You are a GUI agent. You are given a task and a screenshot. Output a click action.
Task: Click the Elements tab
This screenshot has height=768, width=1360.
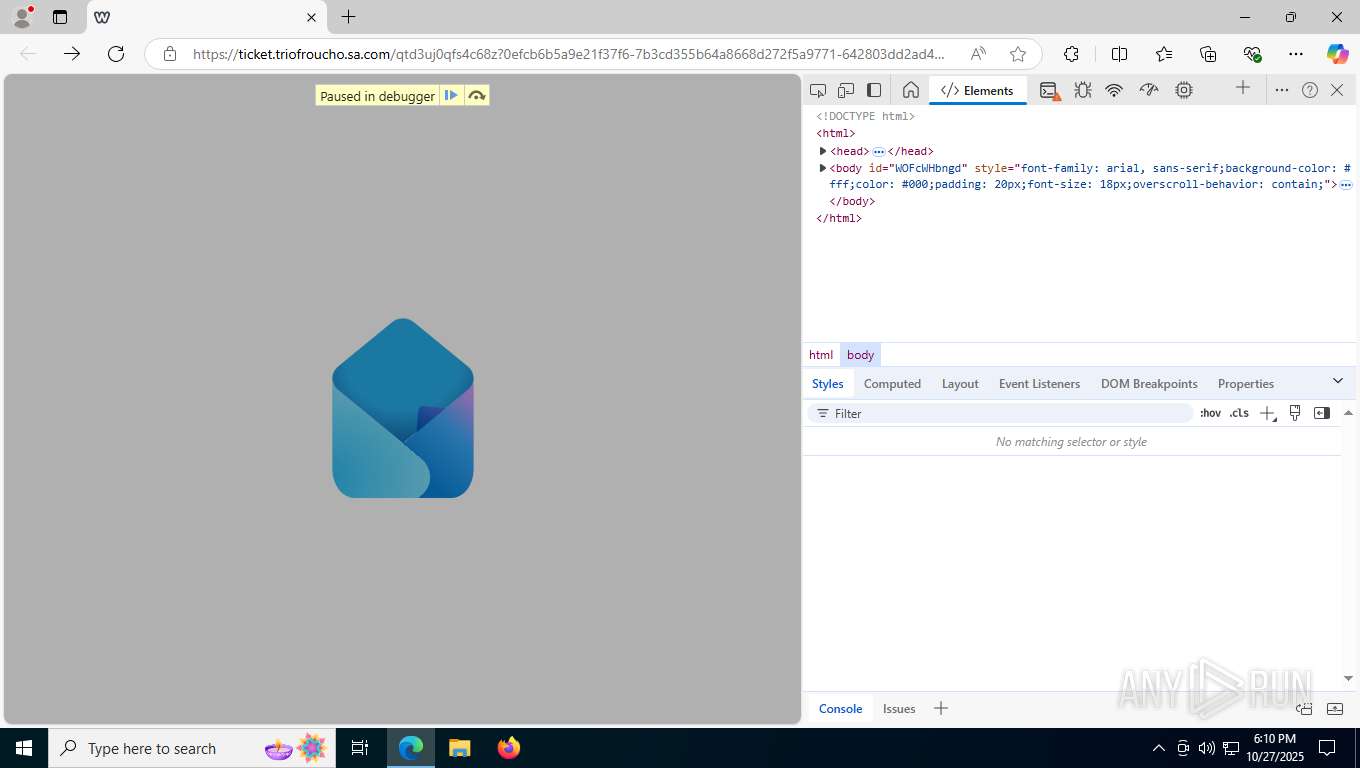(977, 90)
